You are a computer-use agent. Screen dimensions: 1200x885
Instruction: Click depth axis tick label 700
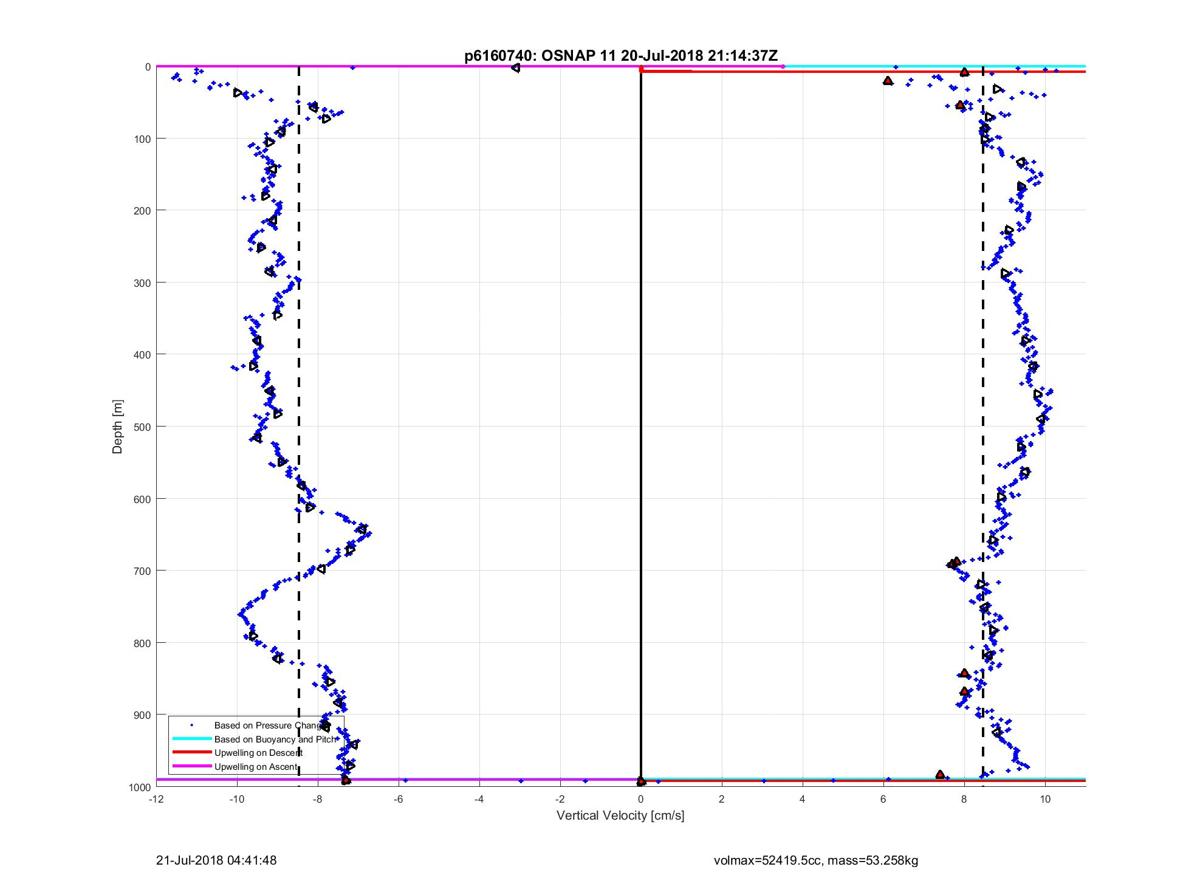(x=141, y=571)
